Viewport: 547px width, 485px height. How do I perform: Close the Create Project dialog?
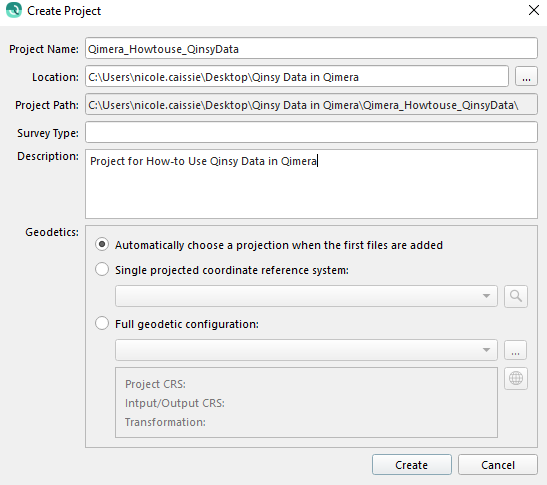click(534, 10)
